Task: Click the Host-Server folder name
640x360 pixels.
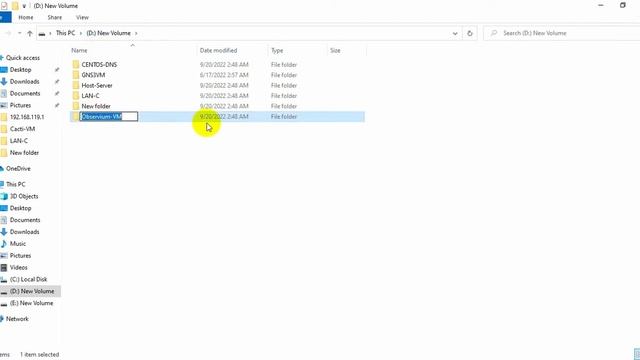Action: coord(97,85)
